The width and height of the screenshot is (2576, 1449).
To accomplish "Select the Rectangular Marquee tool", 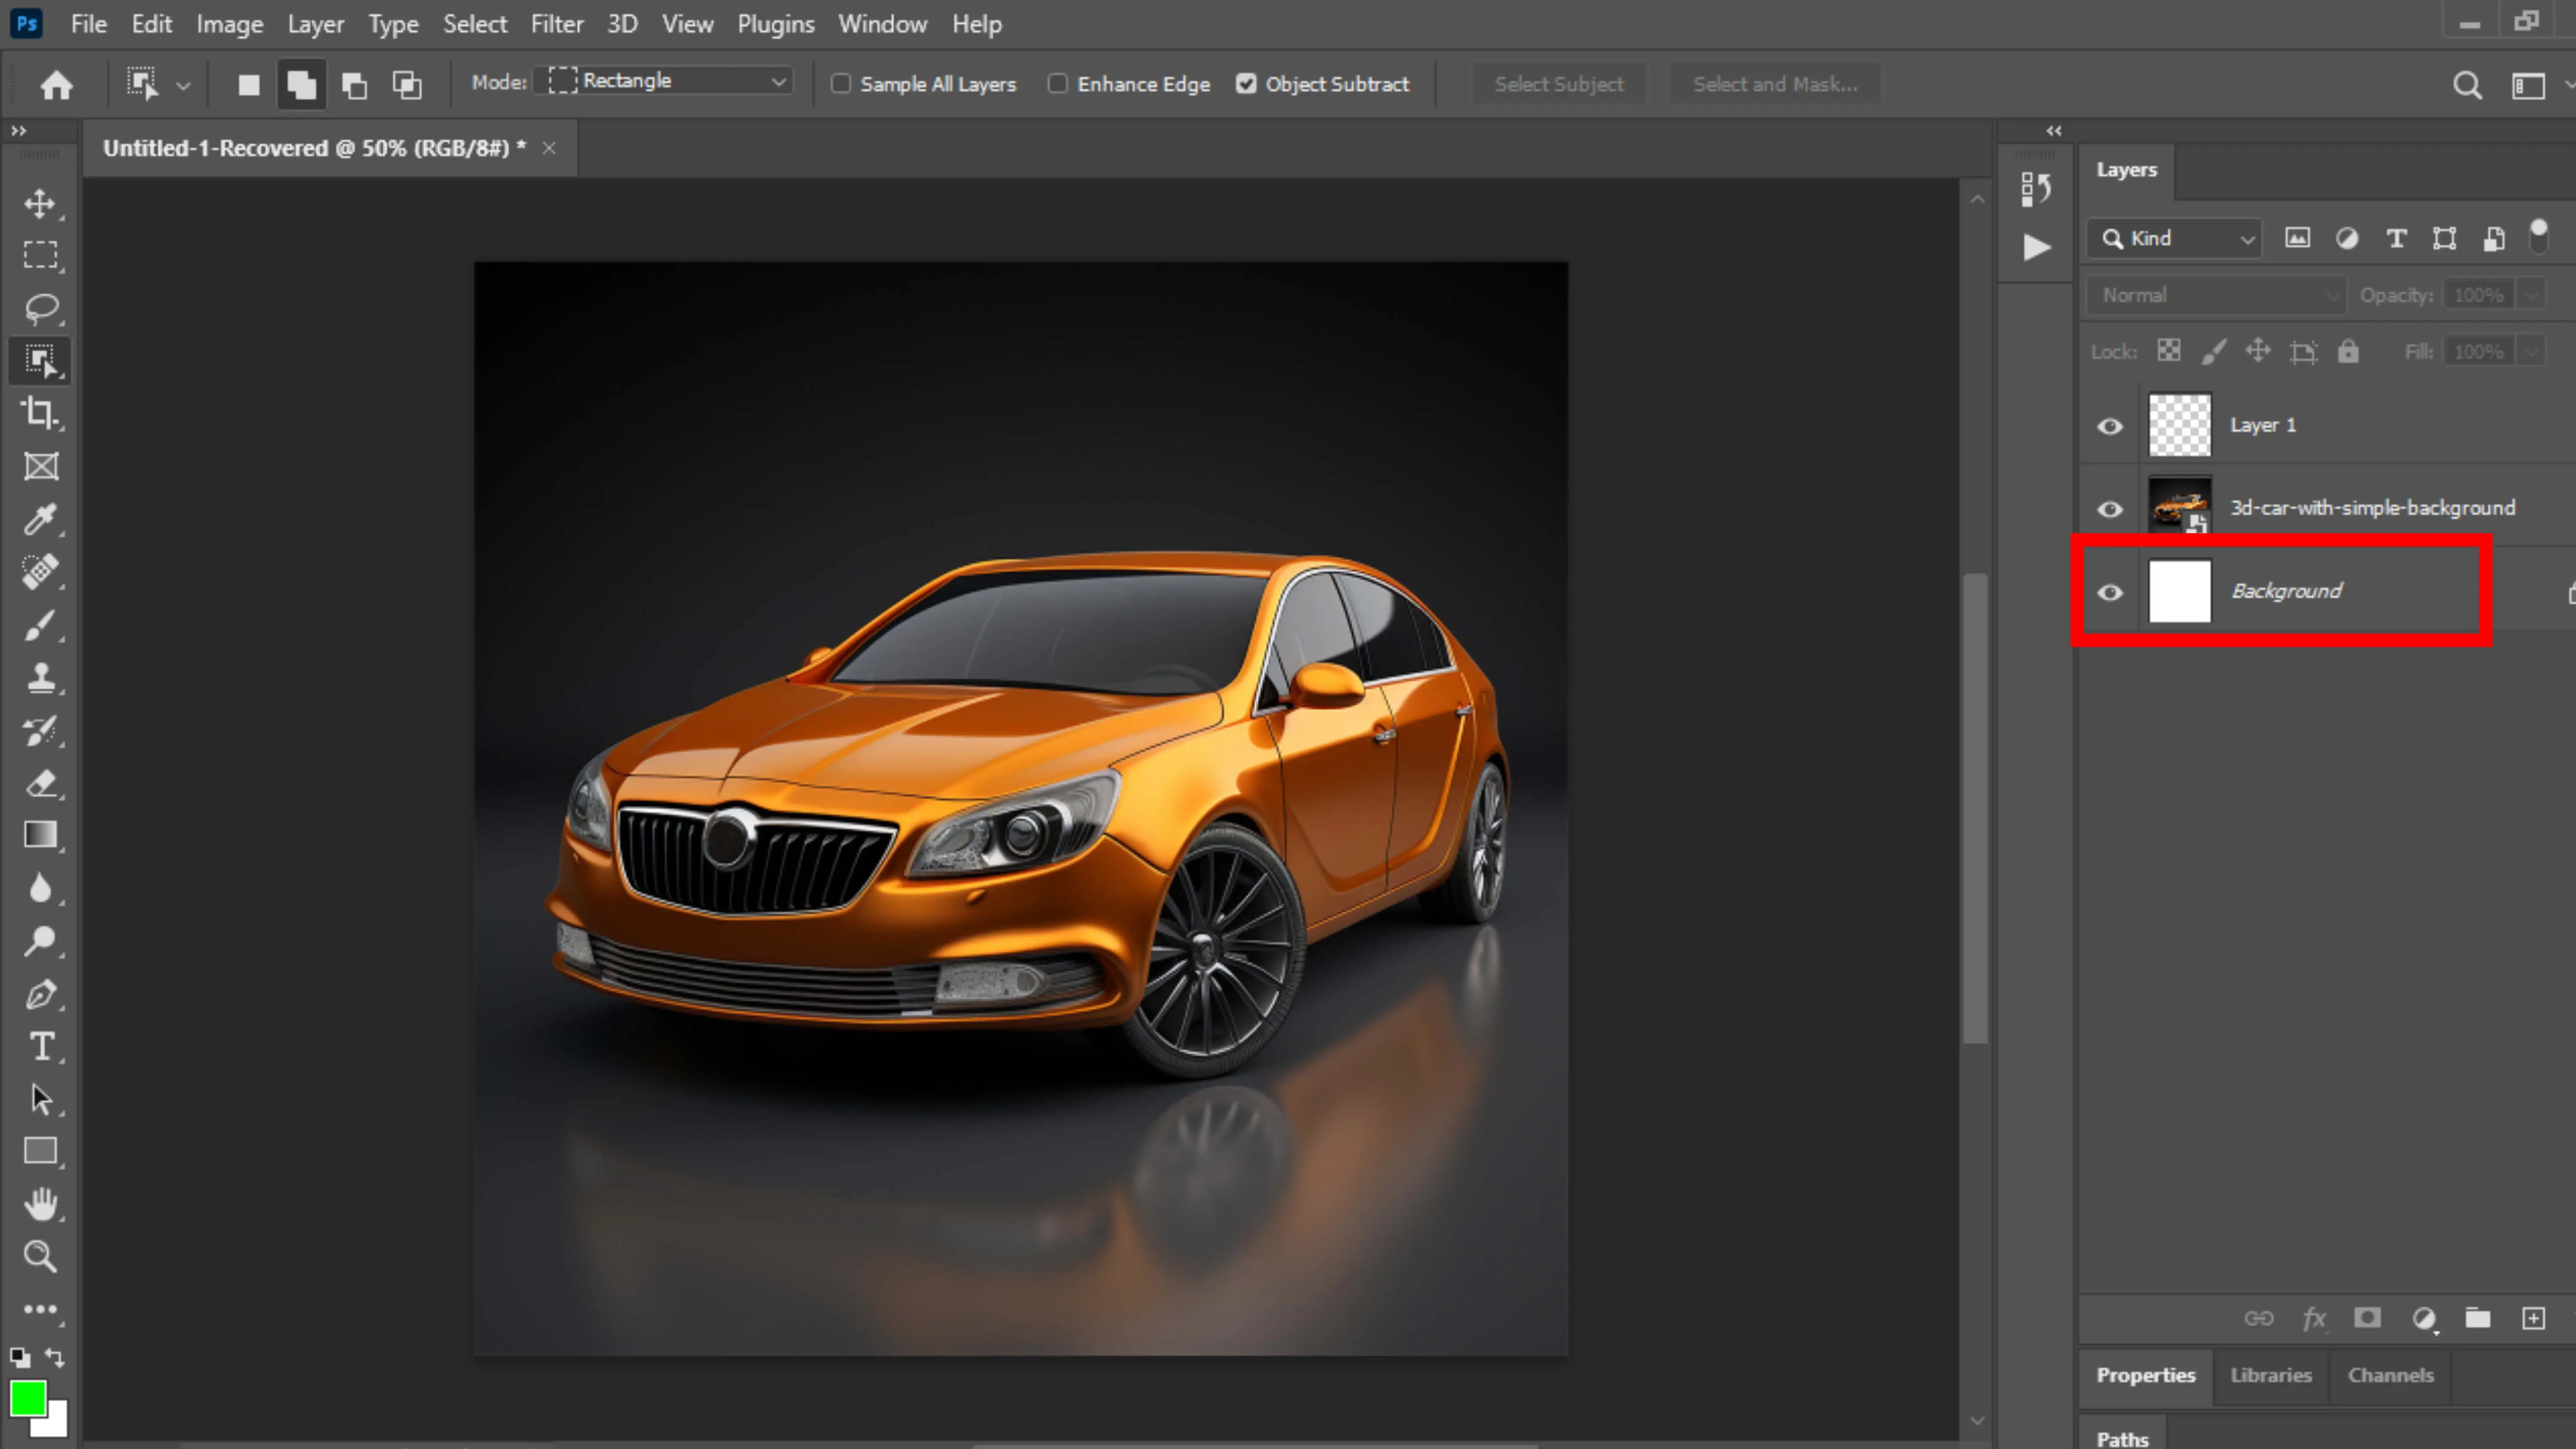I will (x=40, y=255).
